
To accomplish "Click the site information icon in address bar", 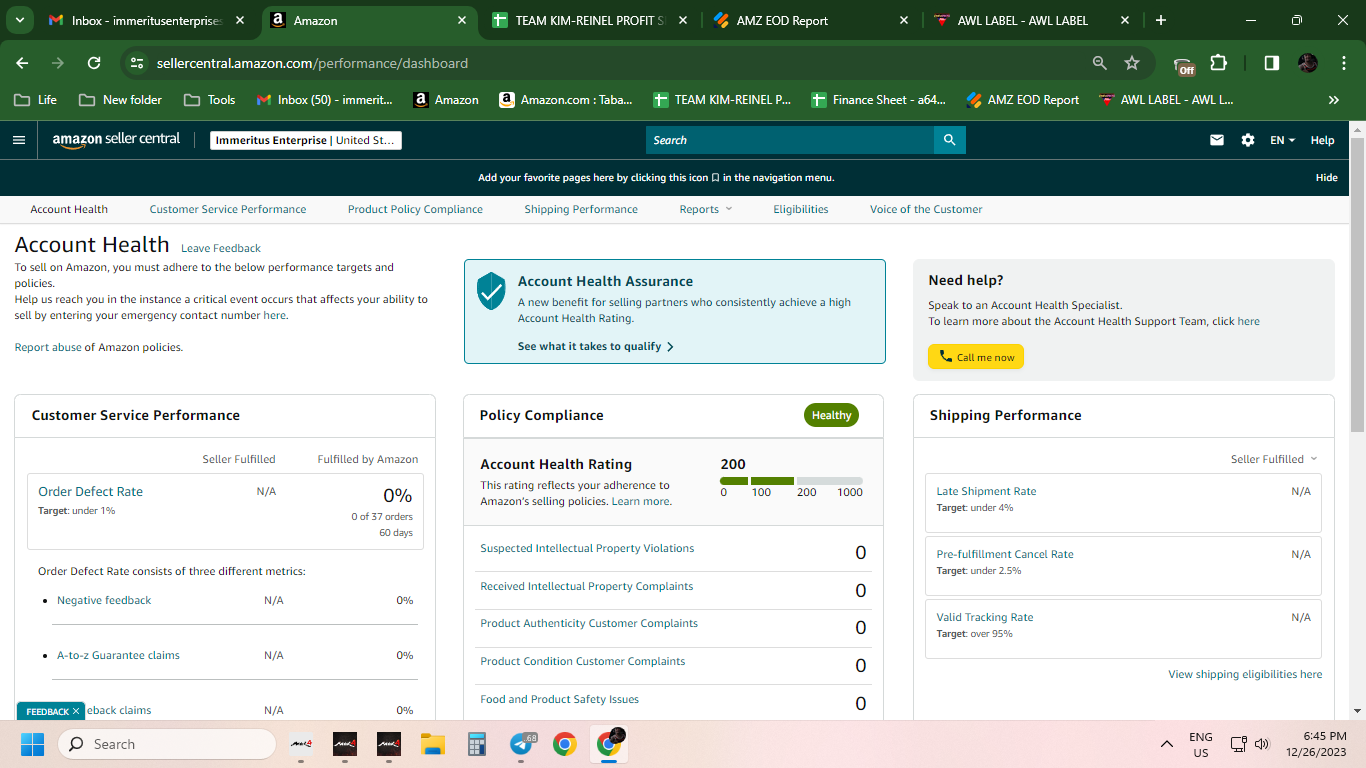I will pyautogui.click(x=137, y=63).
